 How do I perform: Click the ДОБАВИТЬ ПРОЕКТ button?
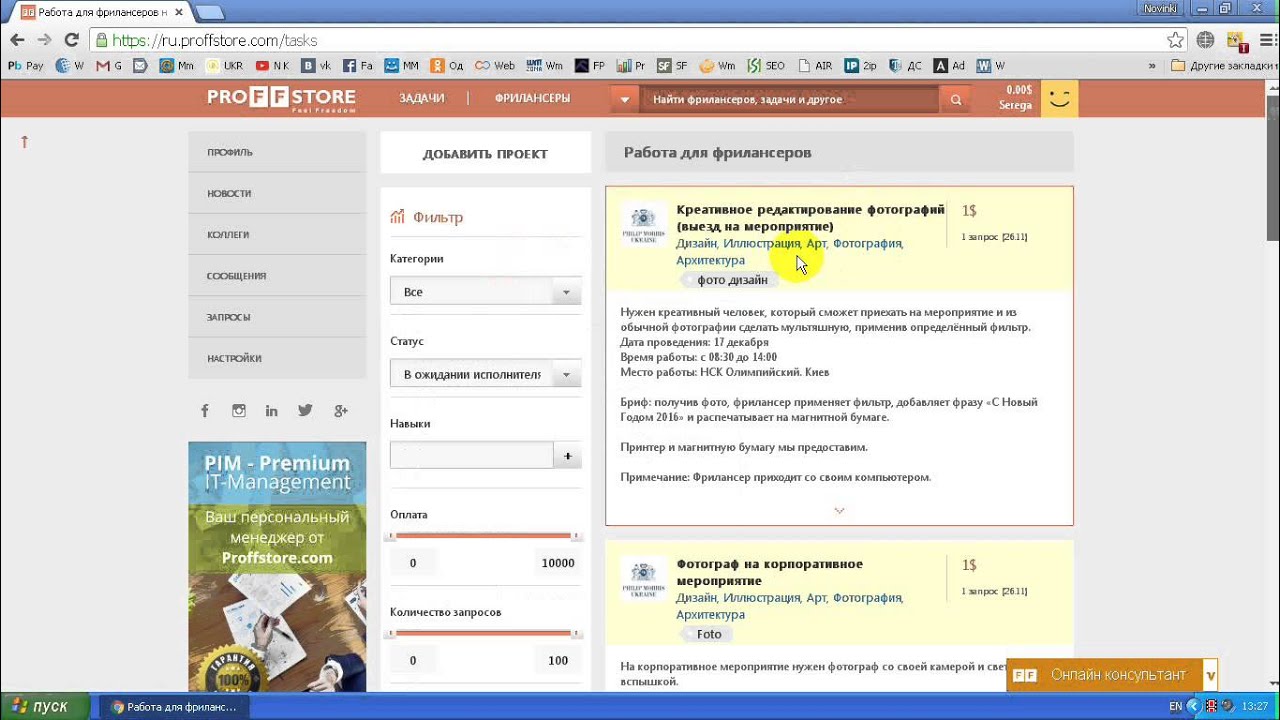point(485,154)
